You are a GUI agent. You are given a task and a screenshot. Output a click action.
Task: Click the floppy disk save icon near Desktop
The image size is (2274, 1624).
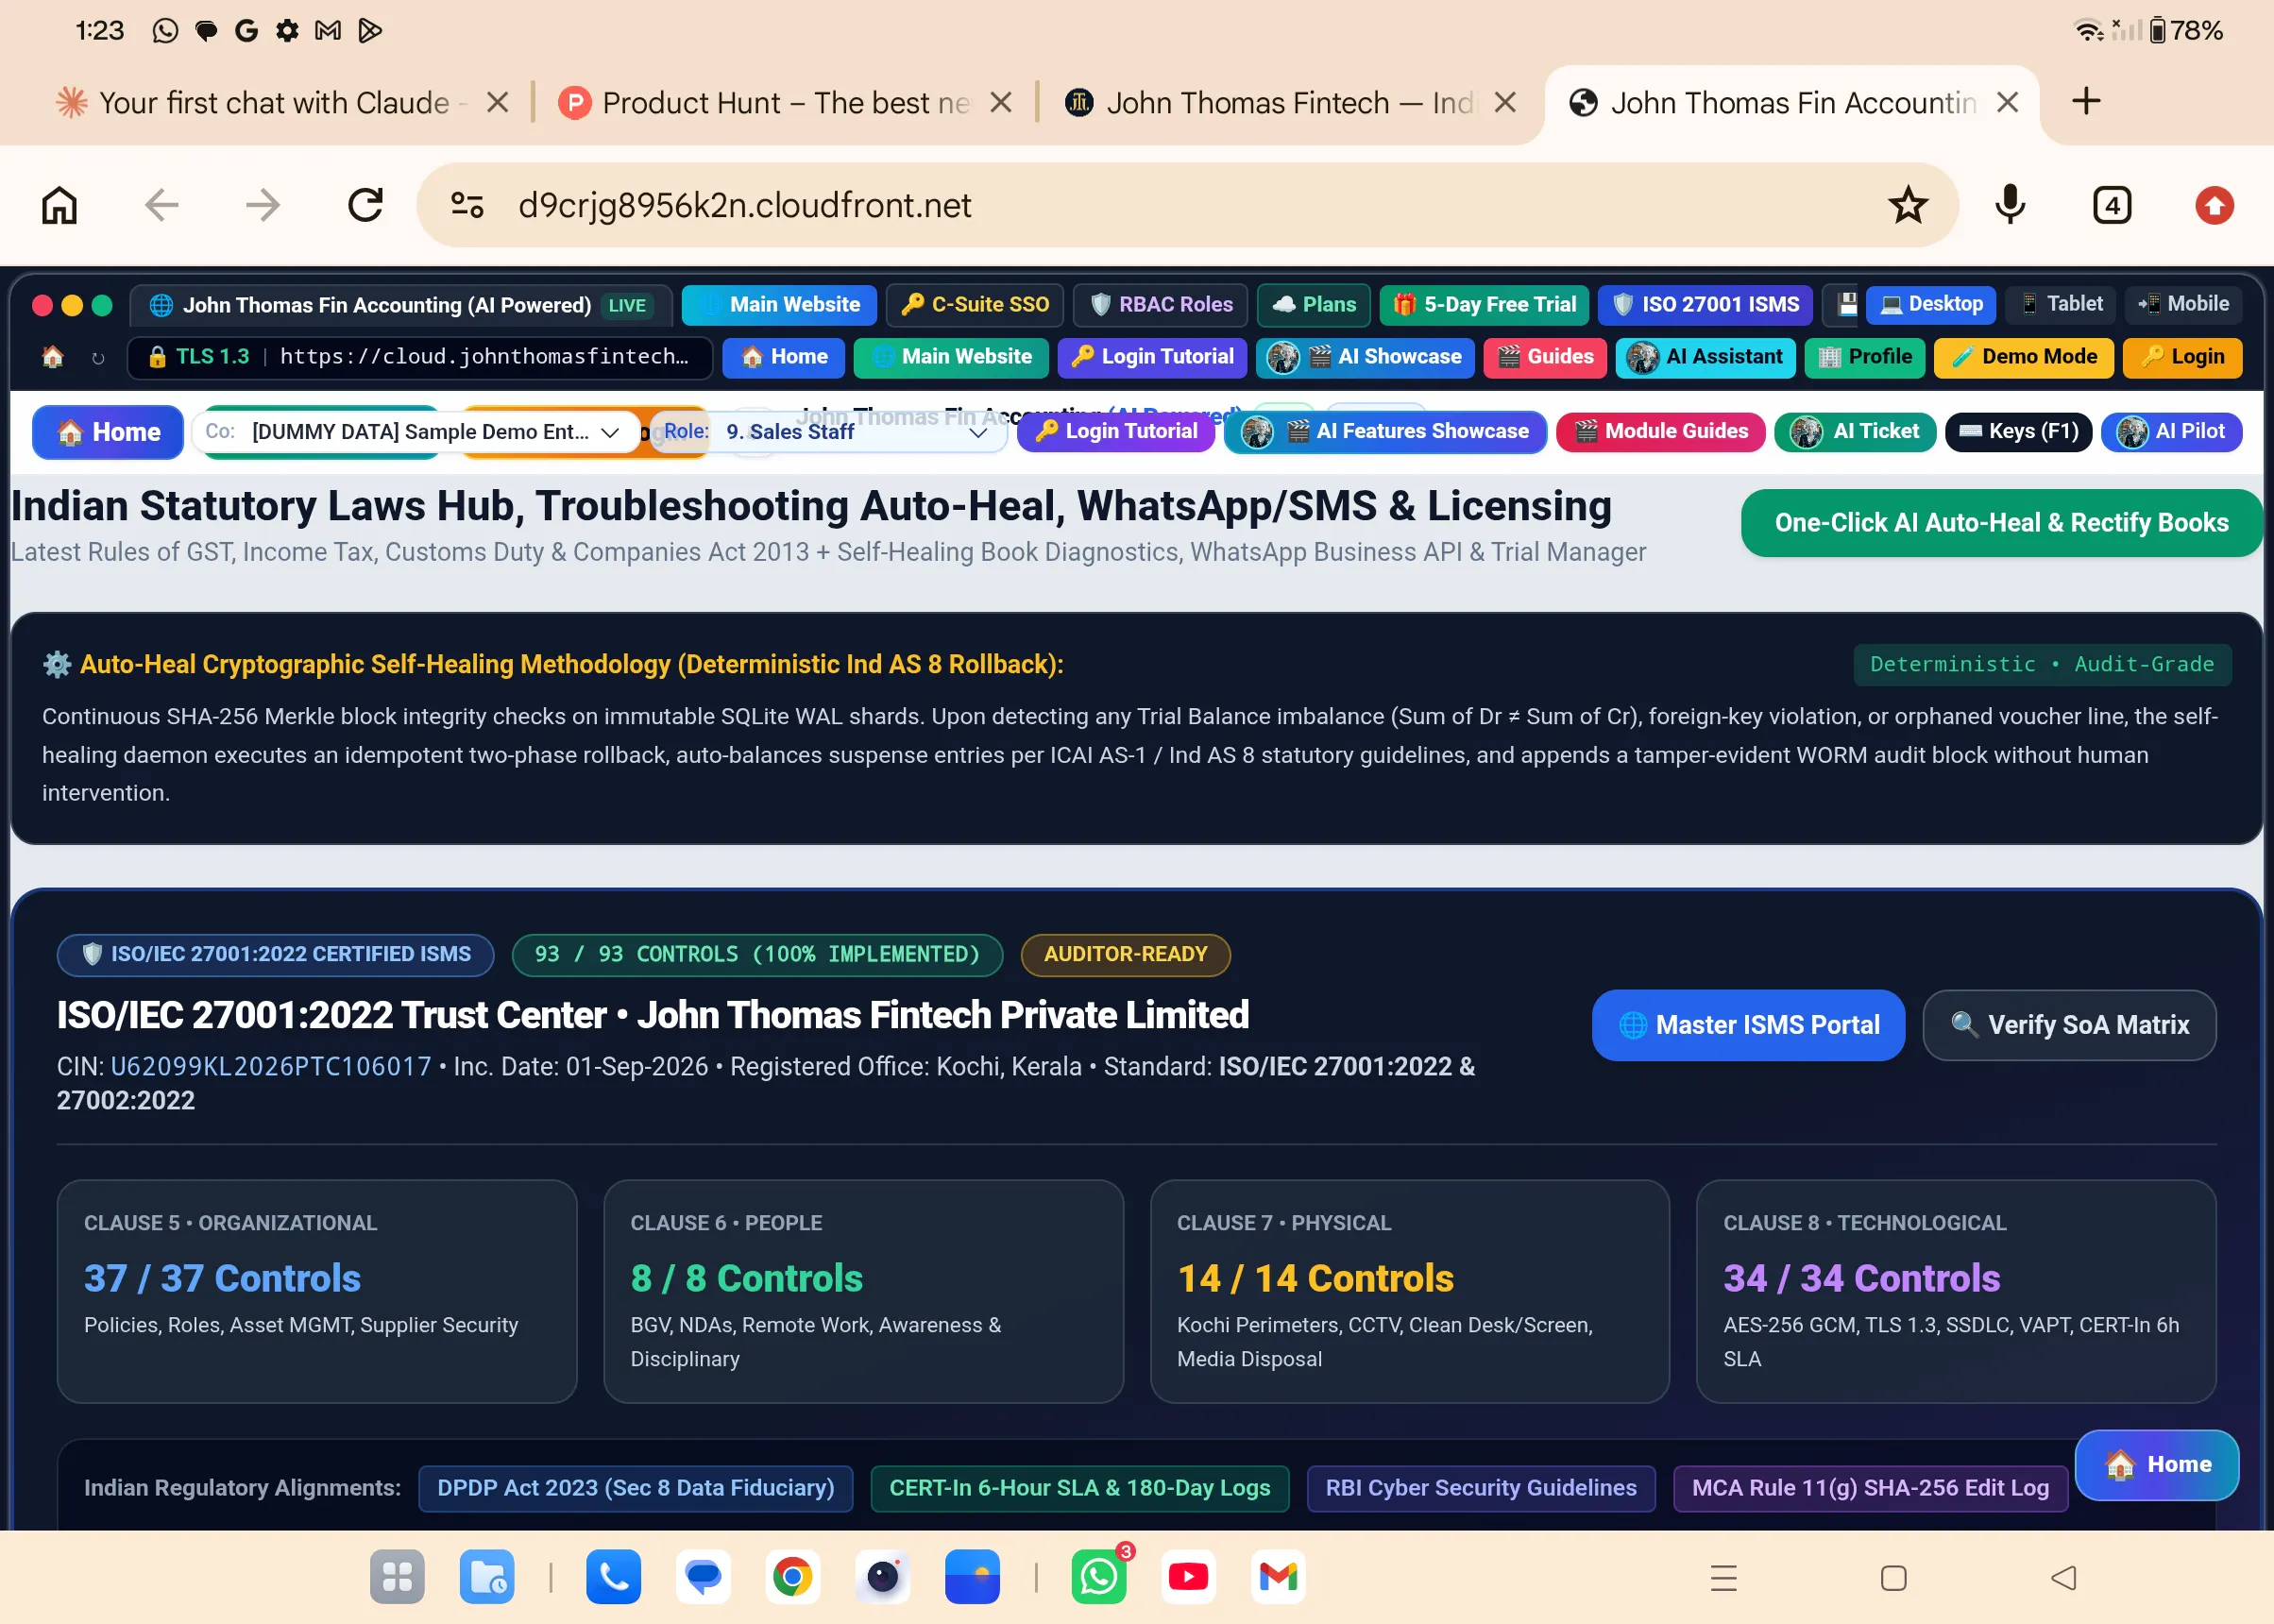(x=1848, y=304)
